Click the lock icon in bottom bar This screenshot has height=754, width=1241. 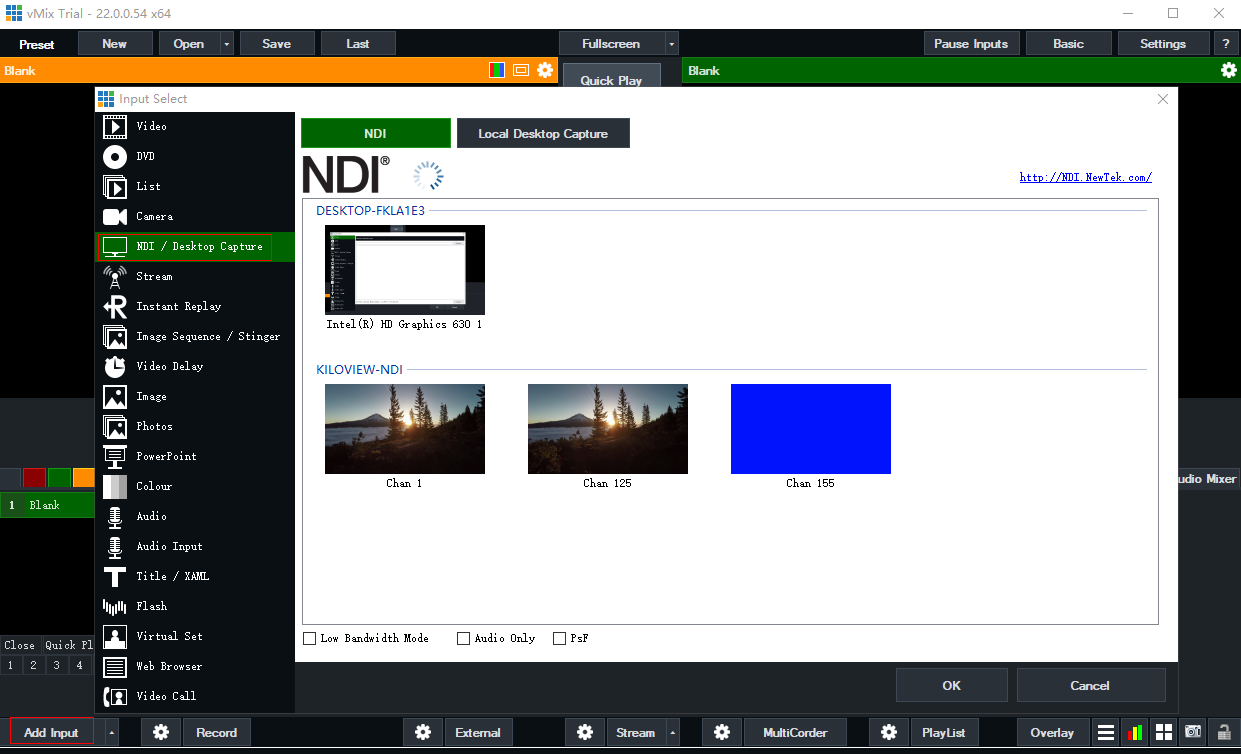click(1223, 732)
